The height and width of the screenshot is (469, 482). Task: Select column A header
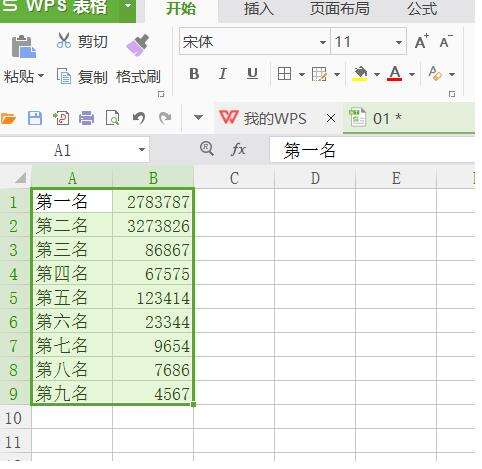pos(72,178)
